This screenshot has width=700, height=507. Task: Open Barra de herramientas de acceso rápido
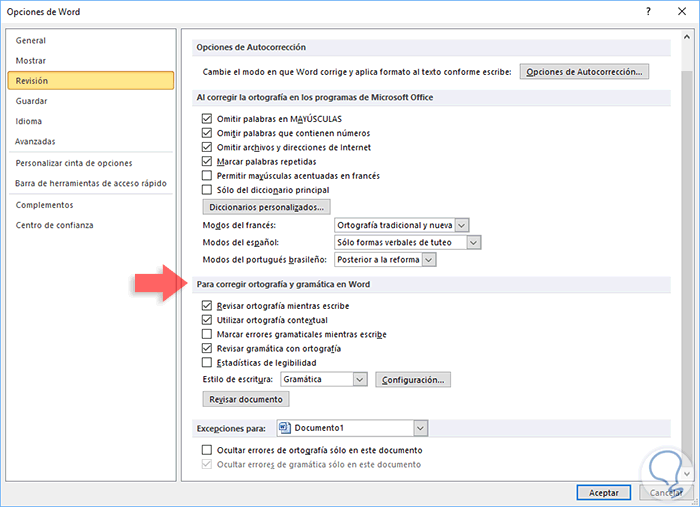click(x=91, y=183)
